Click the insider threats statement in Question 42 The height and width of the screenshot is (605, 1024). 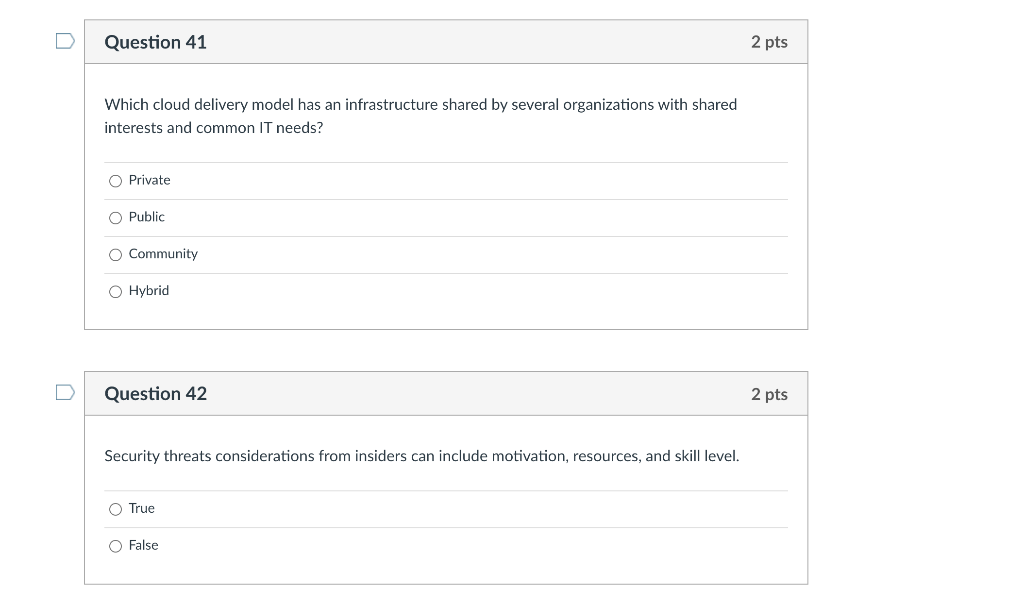point(422,456)
